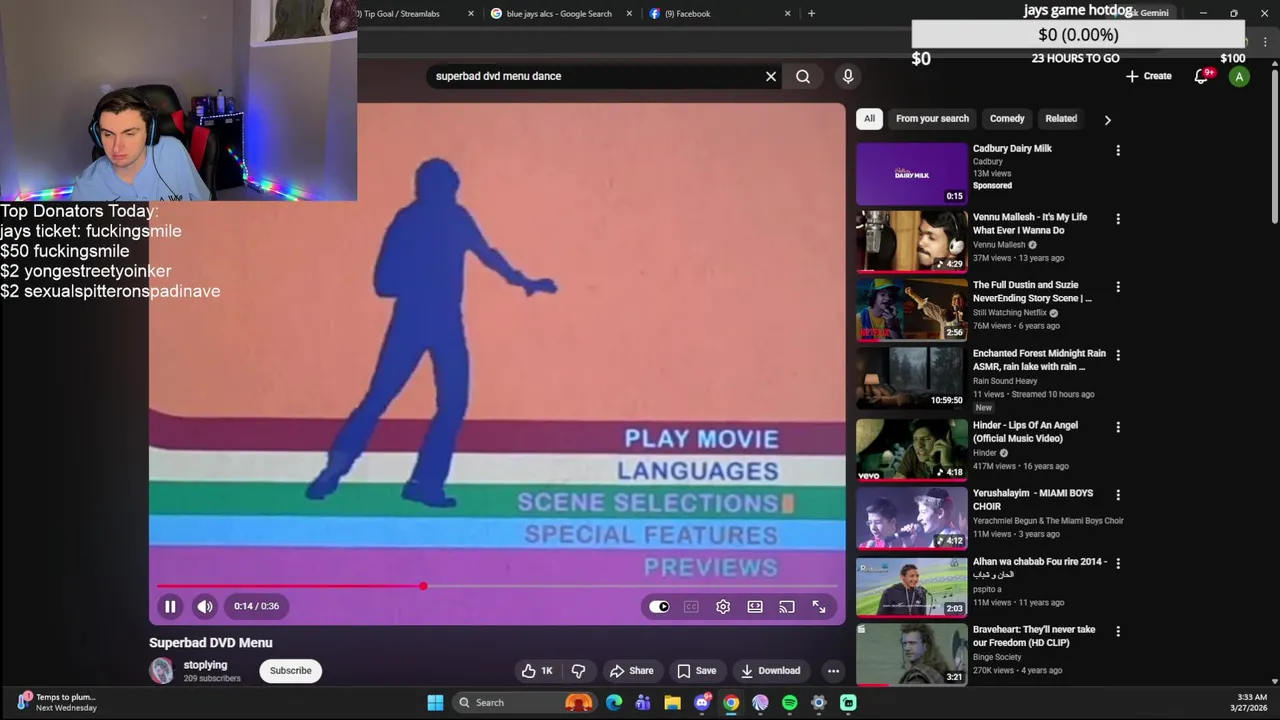Open options menu for Dustin and Suzie video
This screenshot has width=1280, height=720.
click(1118, 287)
